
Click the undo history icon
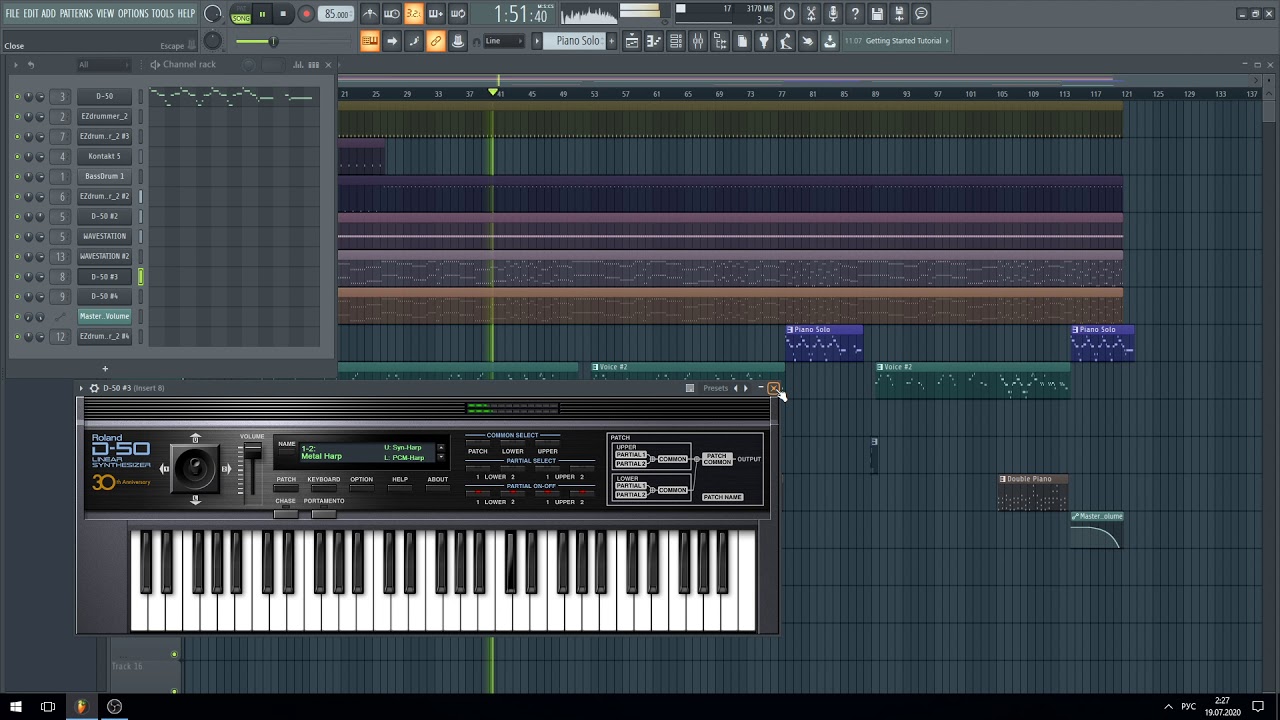click(x=789, y=14)
